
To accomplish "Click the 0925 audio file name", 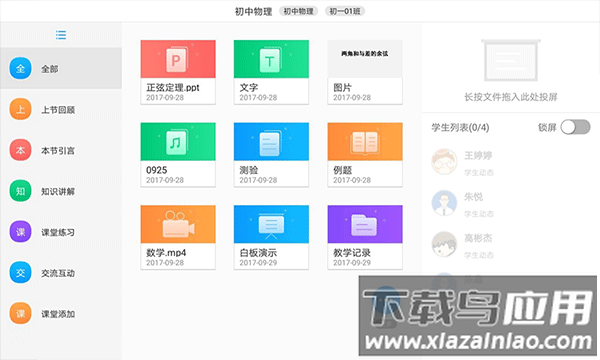I will click(157, 170).
